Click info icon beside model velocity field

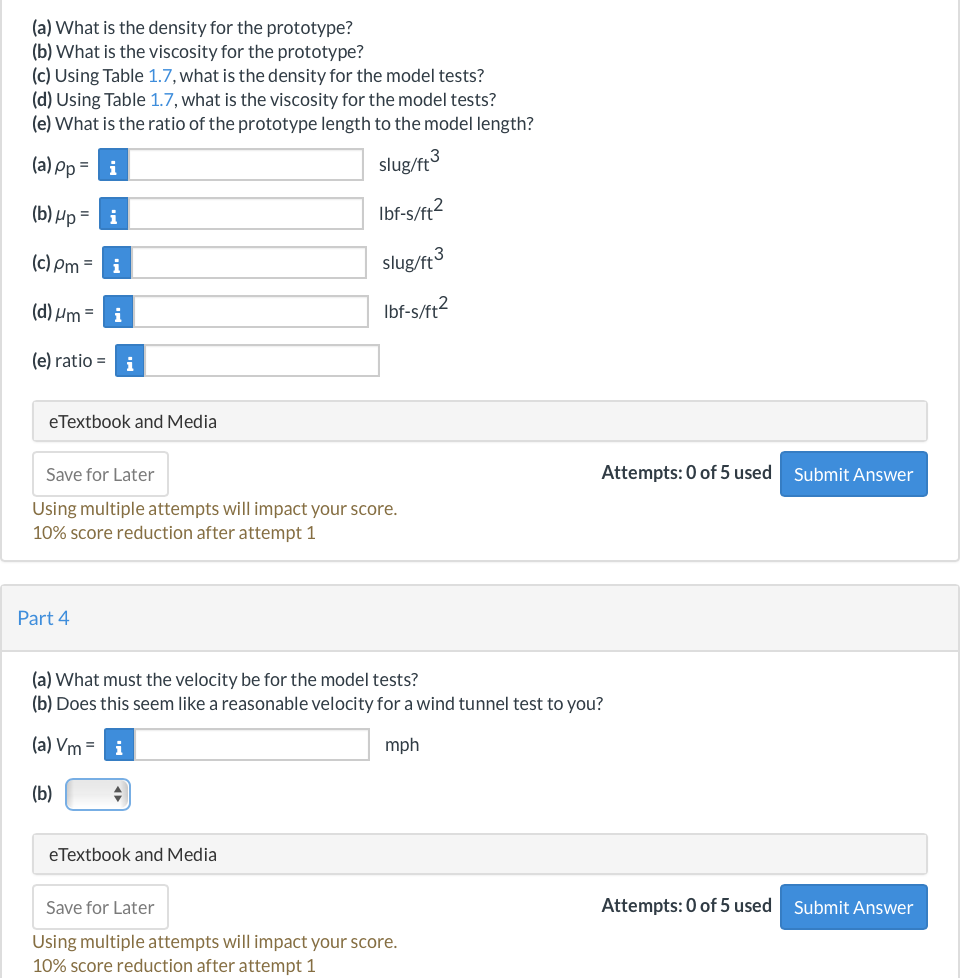(120, 745)
